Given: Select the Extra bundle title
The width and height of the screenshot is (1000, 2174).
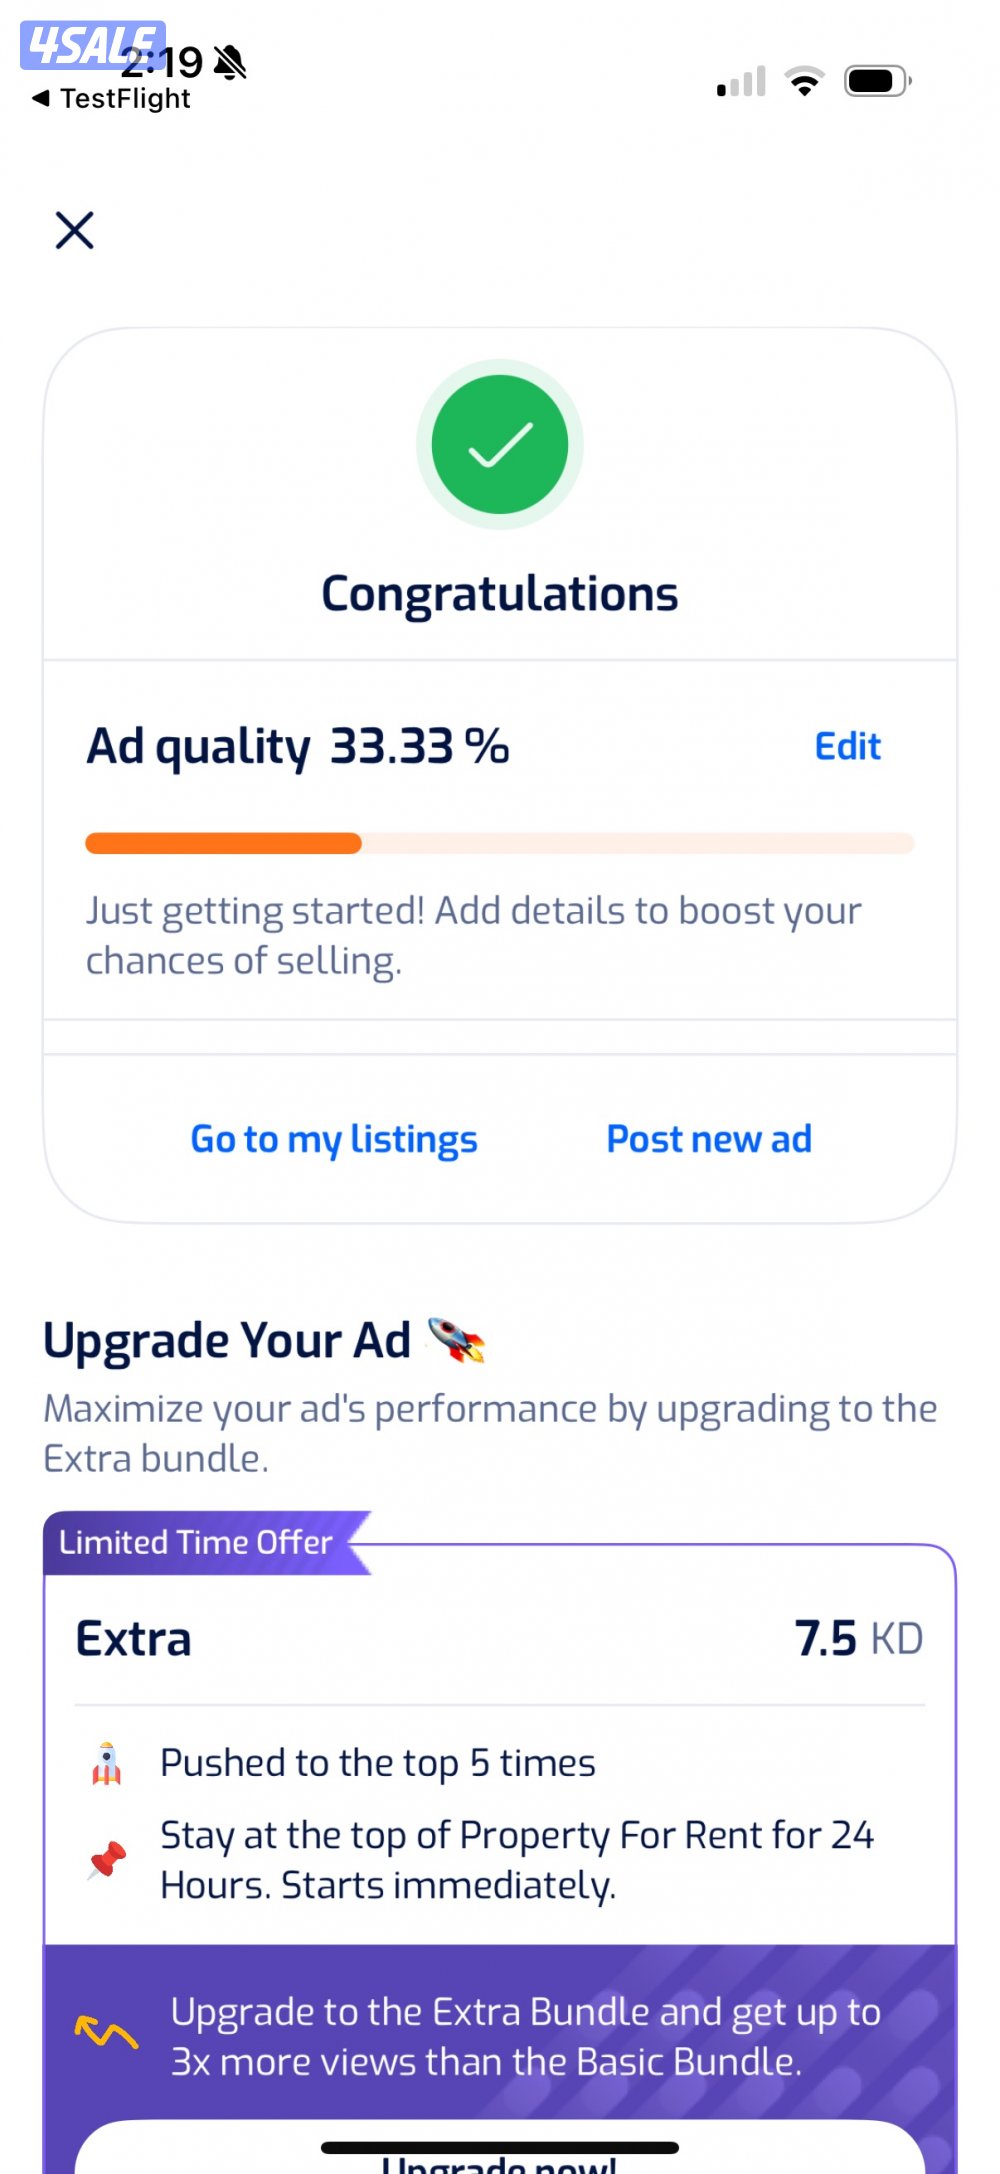Looking at the screenshot, I should [x=134, y=1640].
